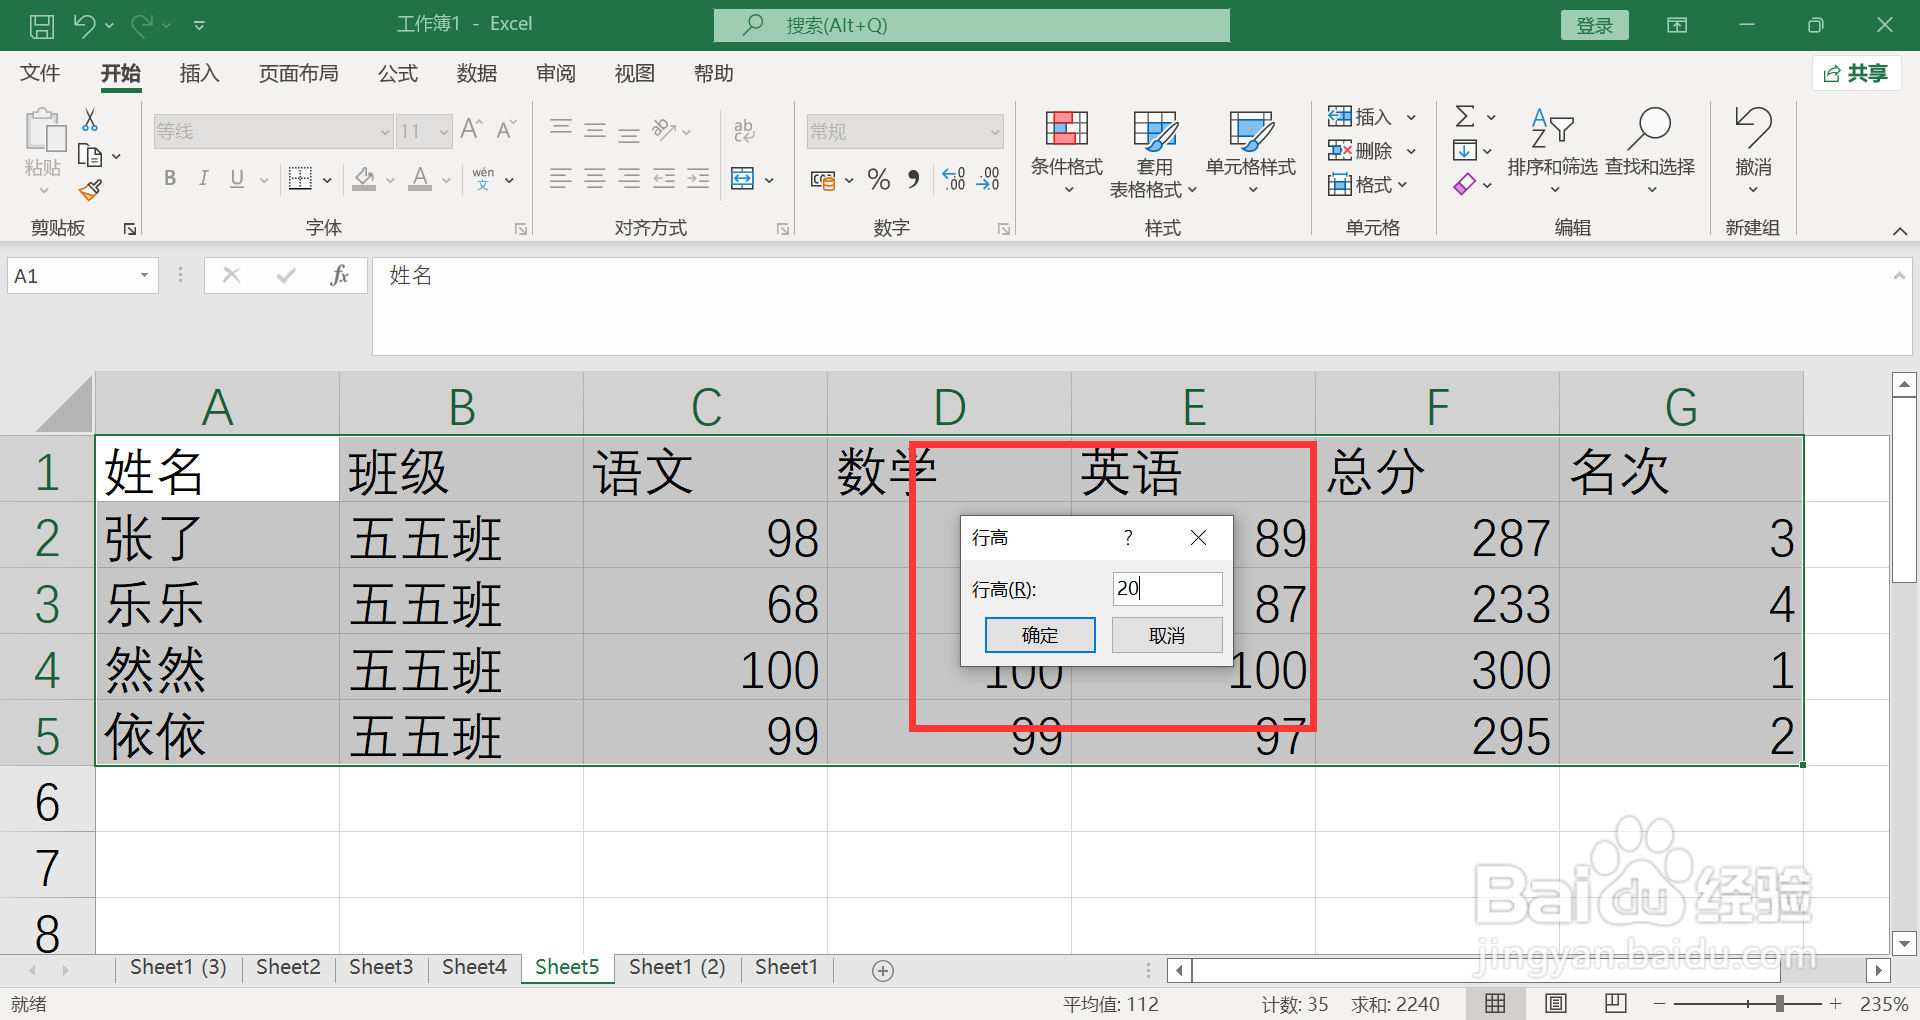Click the Copy icon
This screenshot has width=1920, height=1020.
[90, 156]
